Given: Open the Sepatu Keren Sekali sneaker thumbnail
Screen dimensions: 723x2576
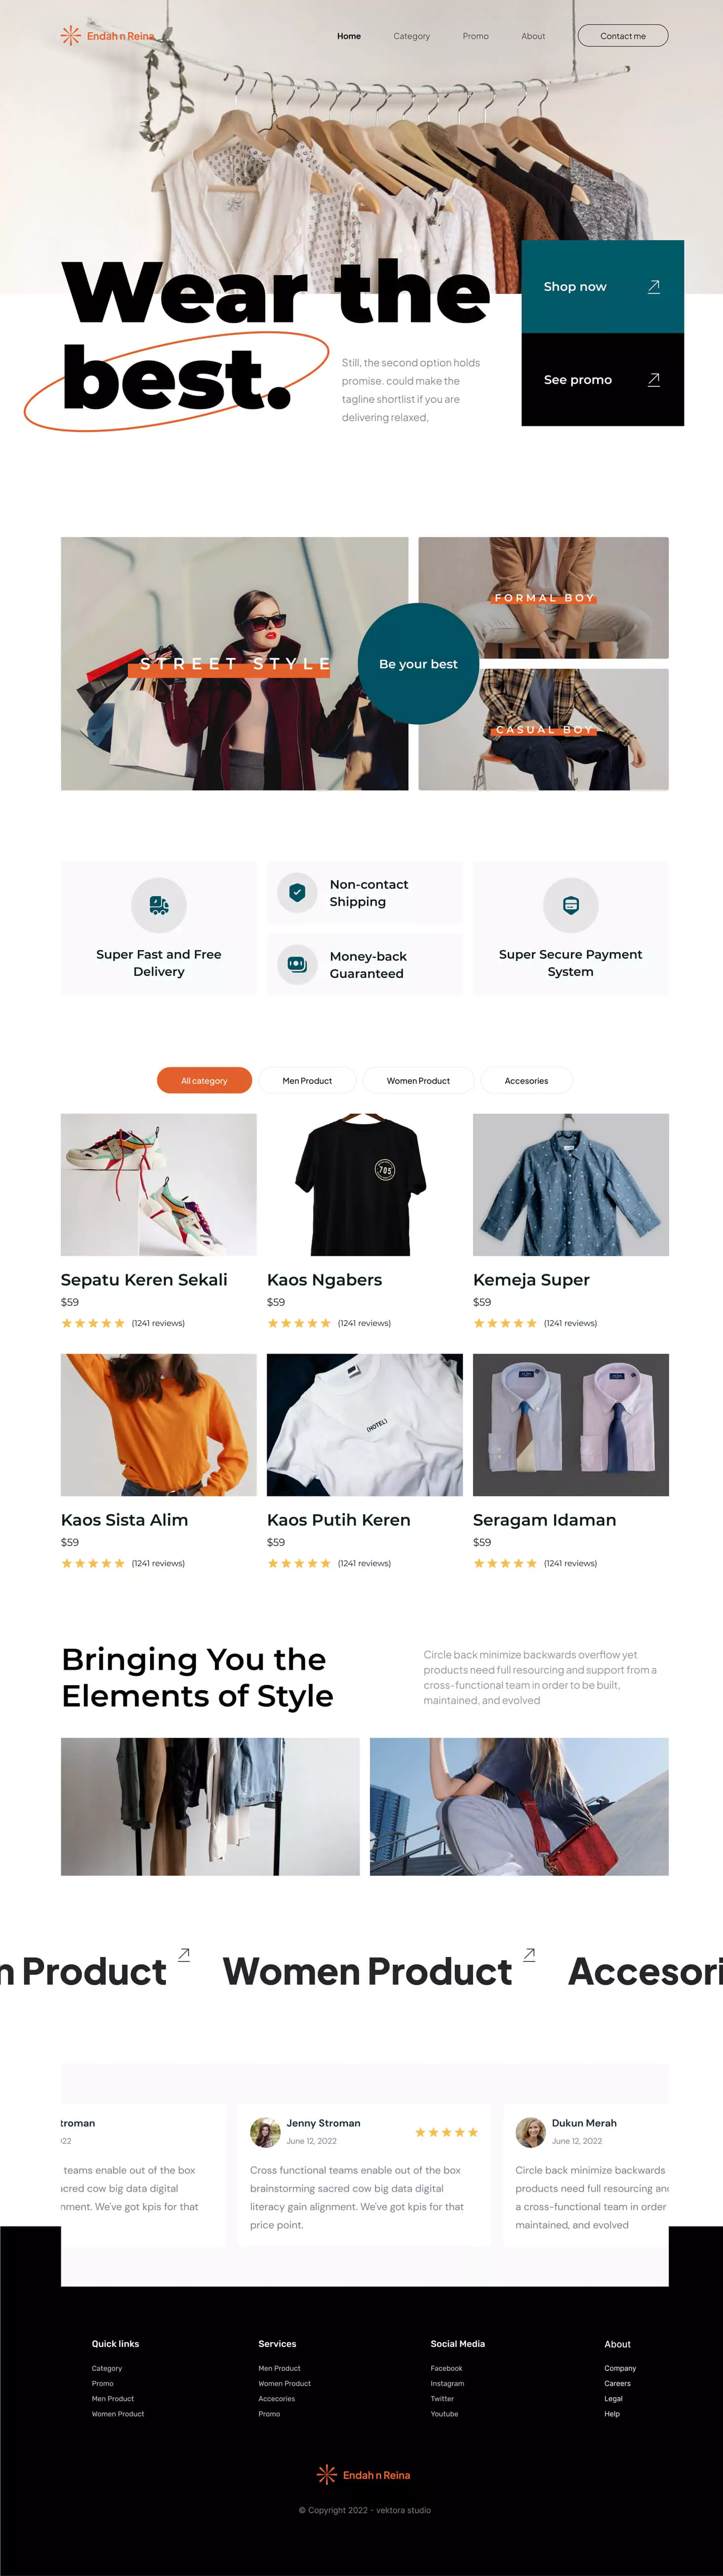Looking at the screenshot, I should [159, 1185].
